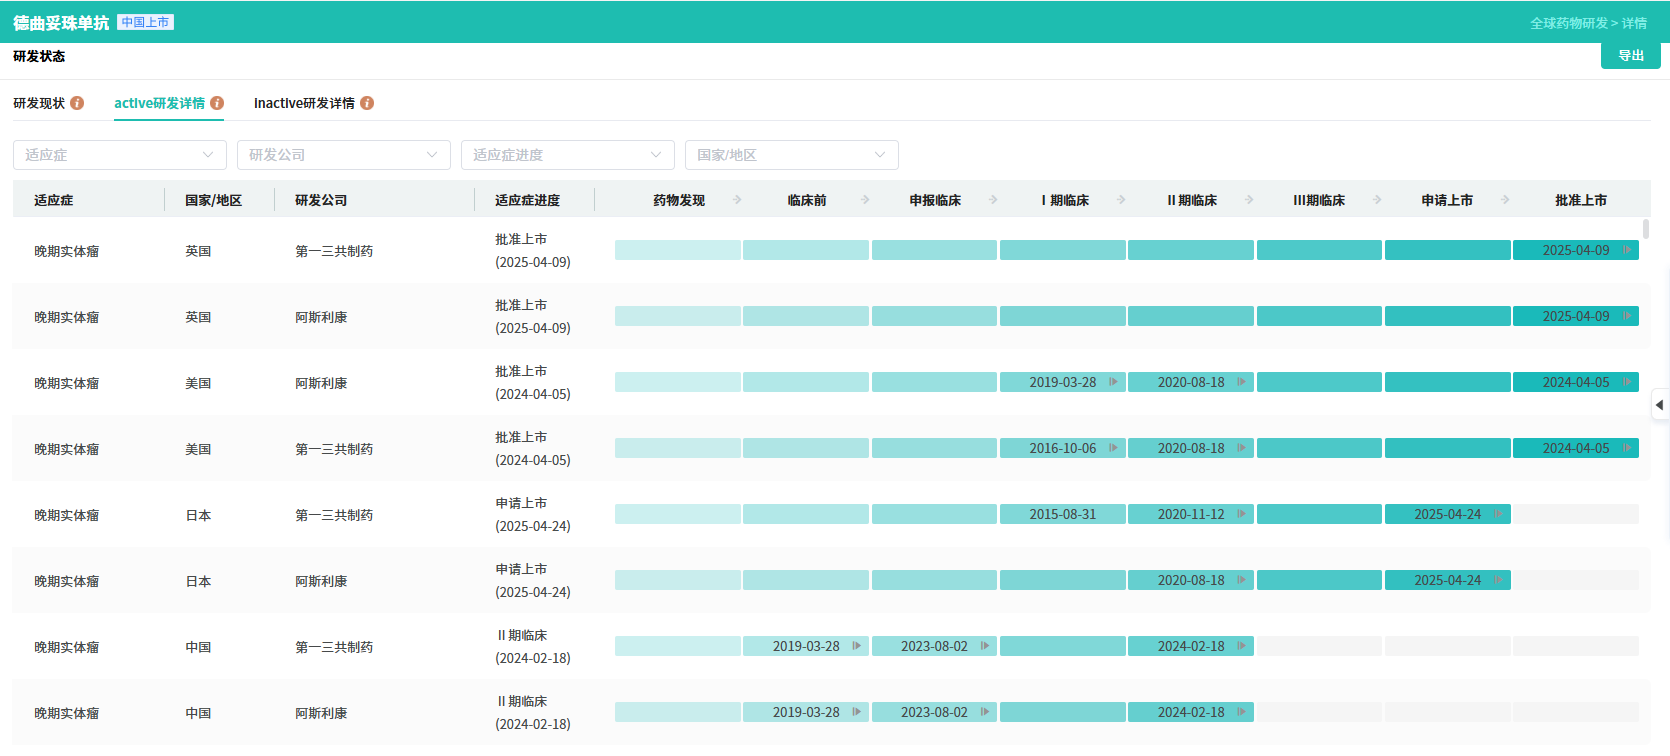Go to 全球药物研发 breadcrumb link

tap(1568, 23)
